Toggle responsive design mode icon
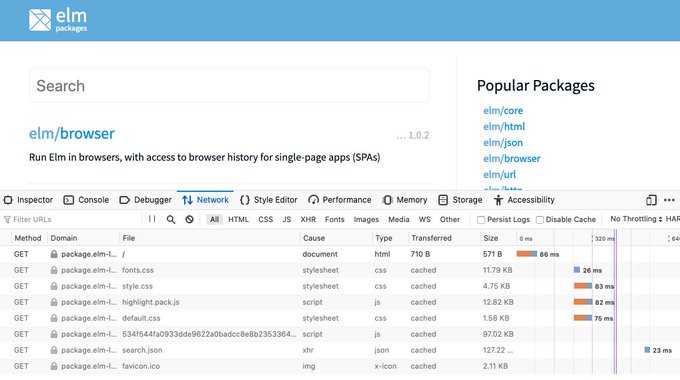This screenshot has height=380, width=680. [x=651, y=200]
